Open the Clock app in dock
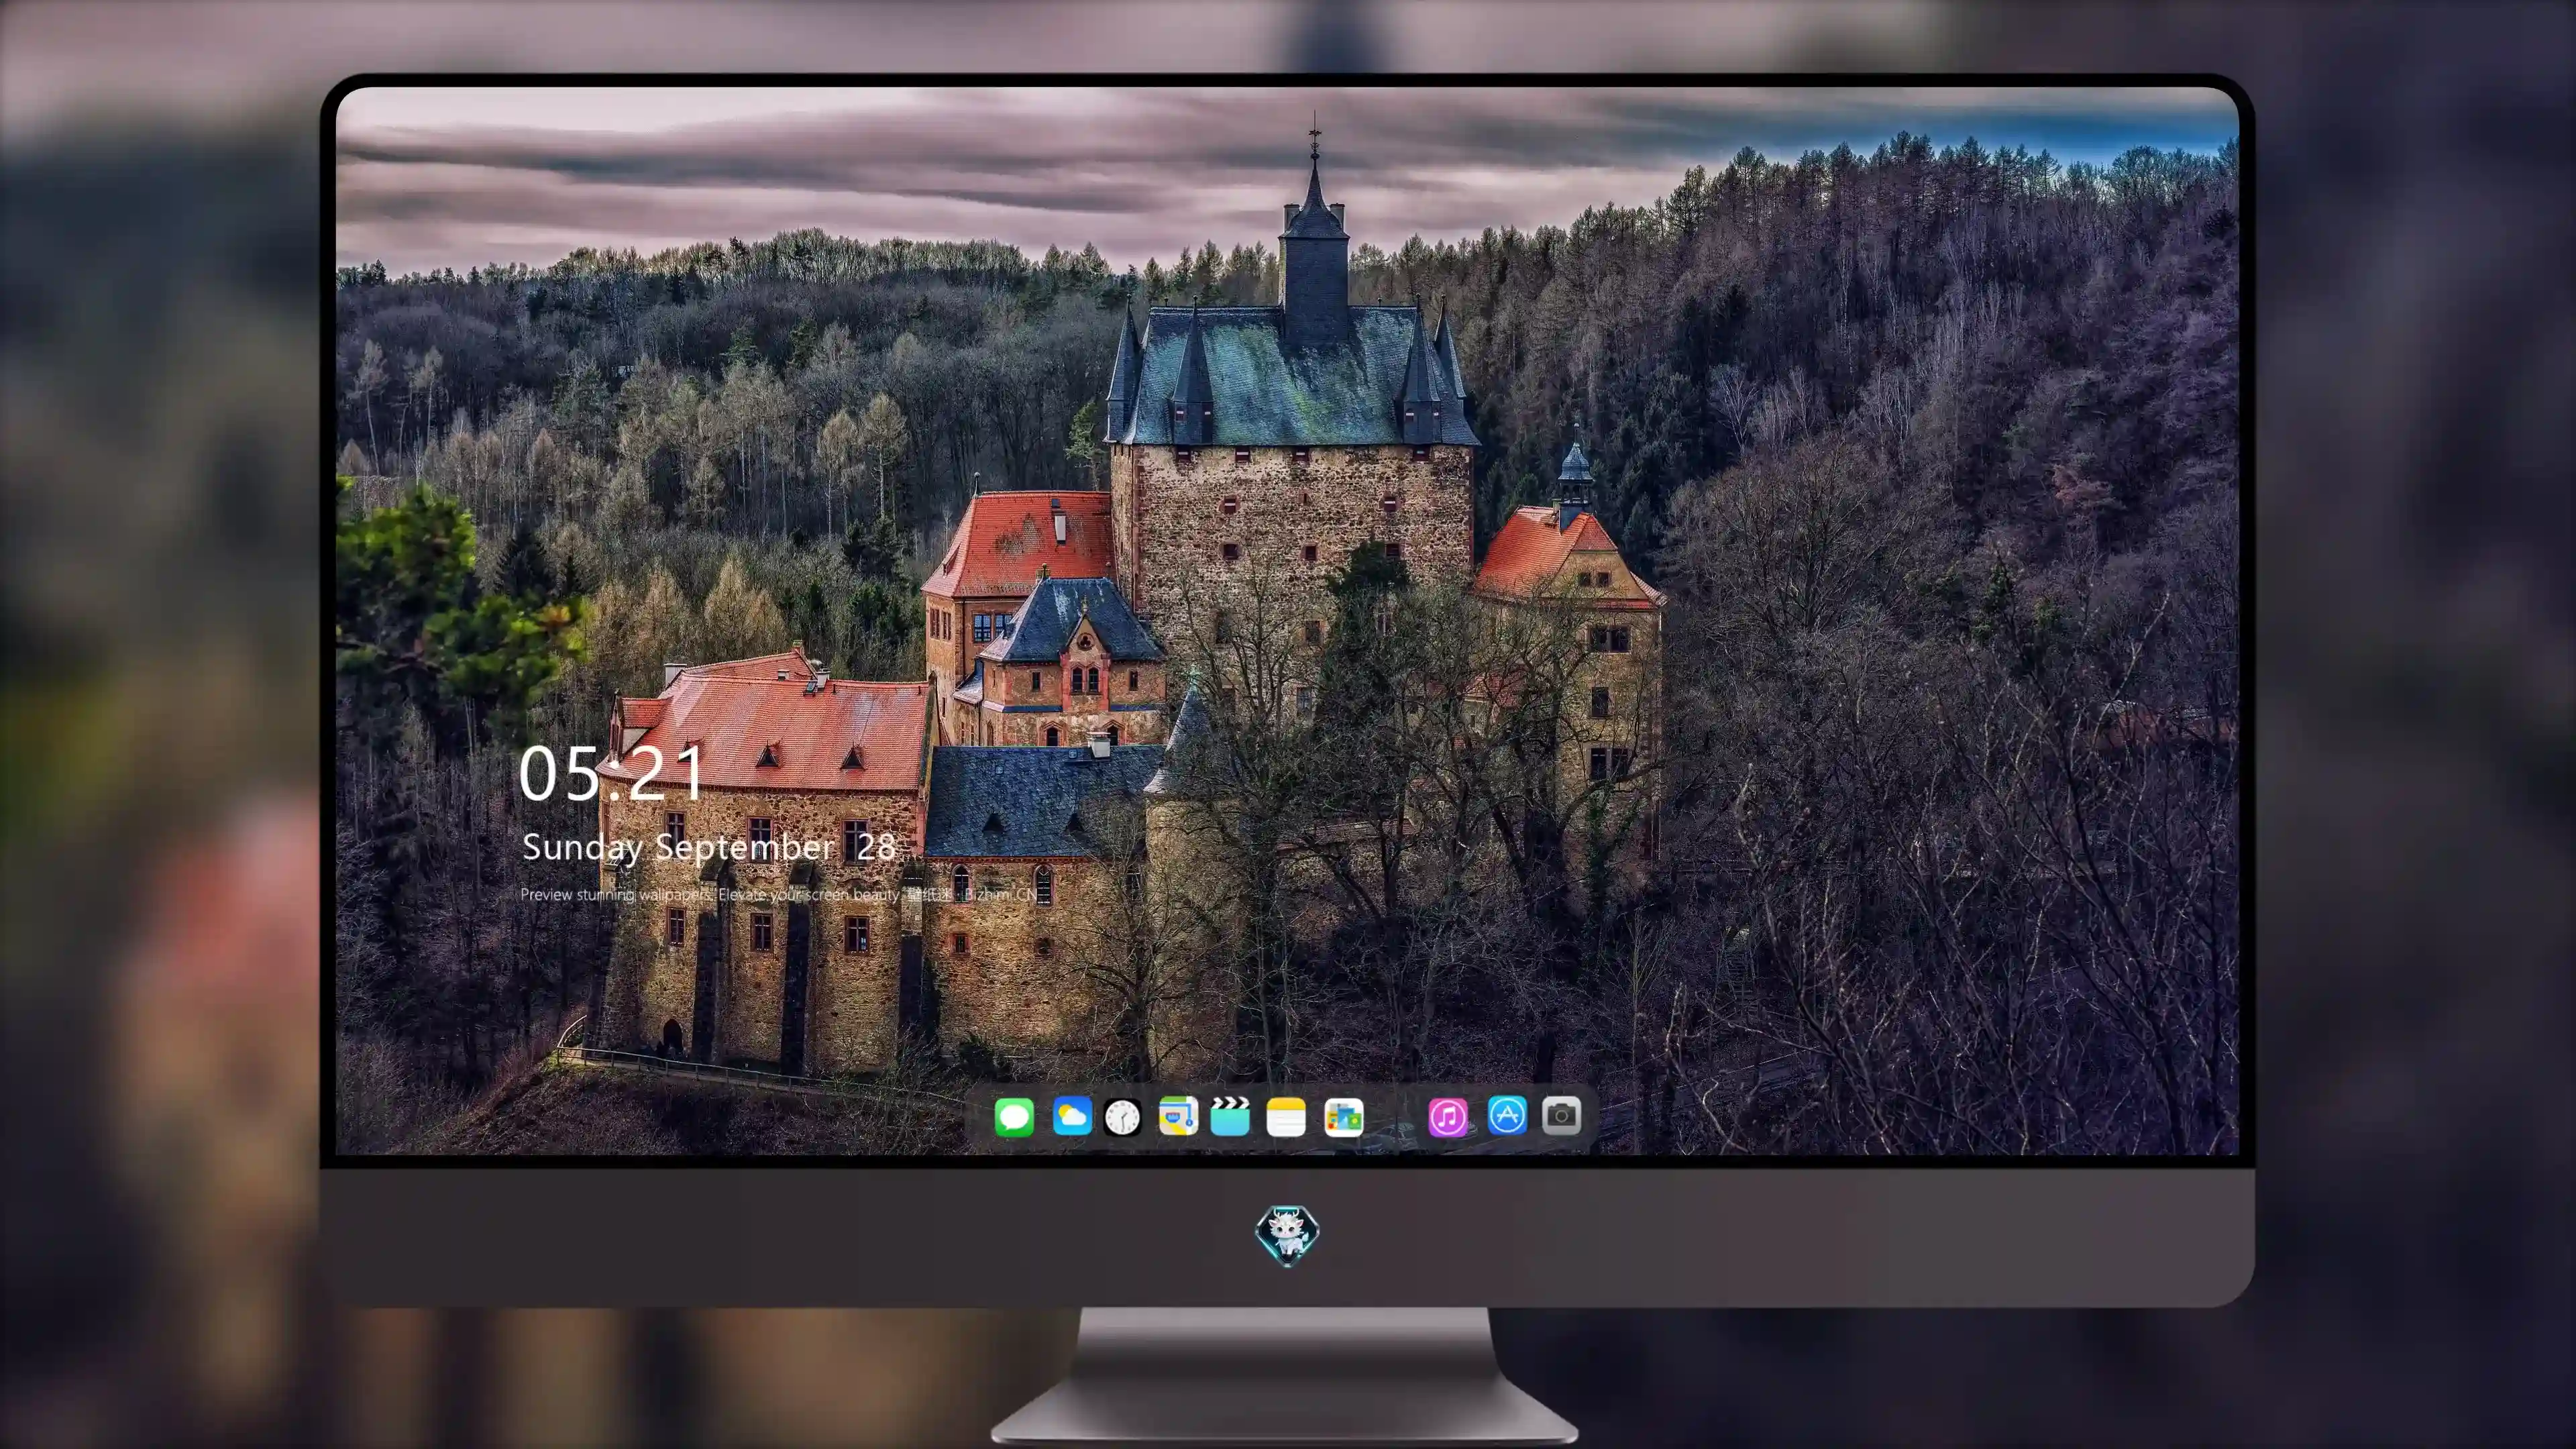Screen dimensions: 2576x1449 tap(1122, 1117)
